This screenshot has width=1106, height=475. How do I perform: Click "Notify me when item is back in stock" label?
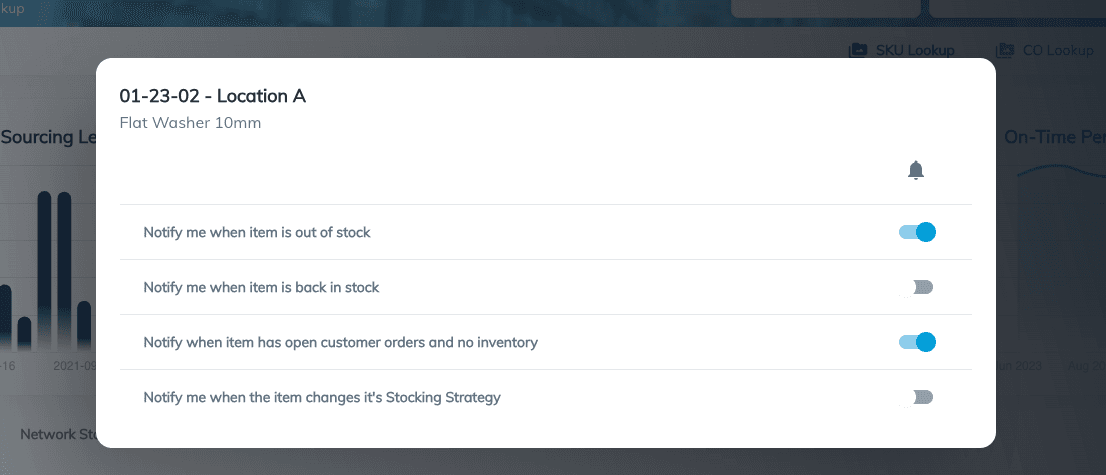(261, 287)
